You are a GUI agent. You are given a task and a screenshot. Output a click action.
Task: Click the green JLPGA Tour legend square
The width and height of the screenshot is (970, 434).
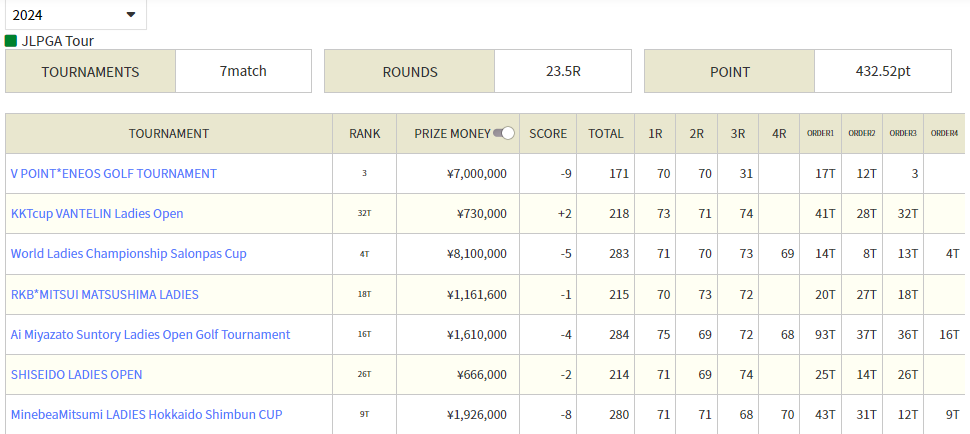(11, 41)
